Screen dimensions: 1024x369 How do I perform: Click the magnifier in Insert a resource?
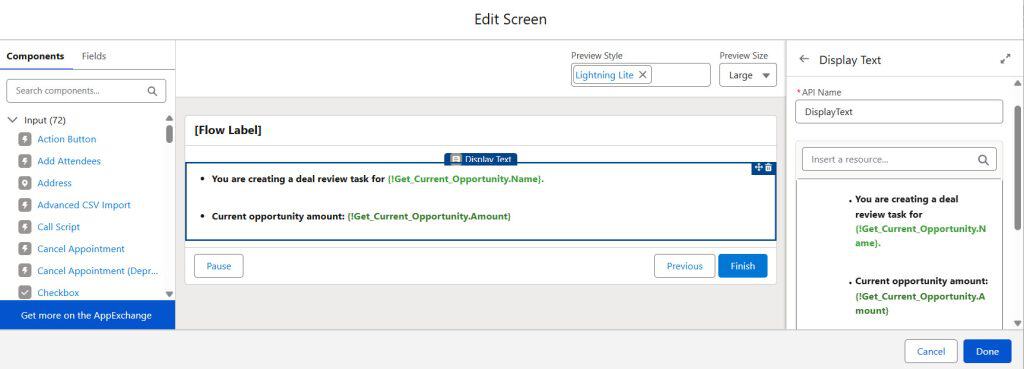(983, 159)
